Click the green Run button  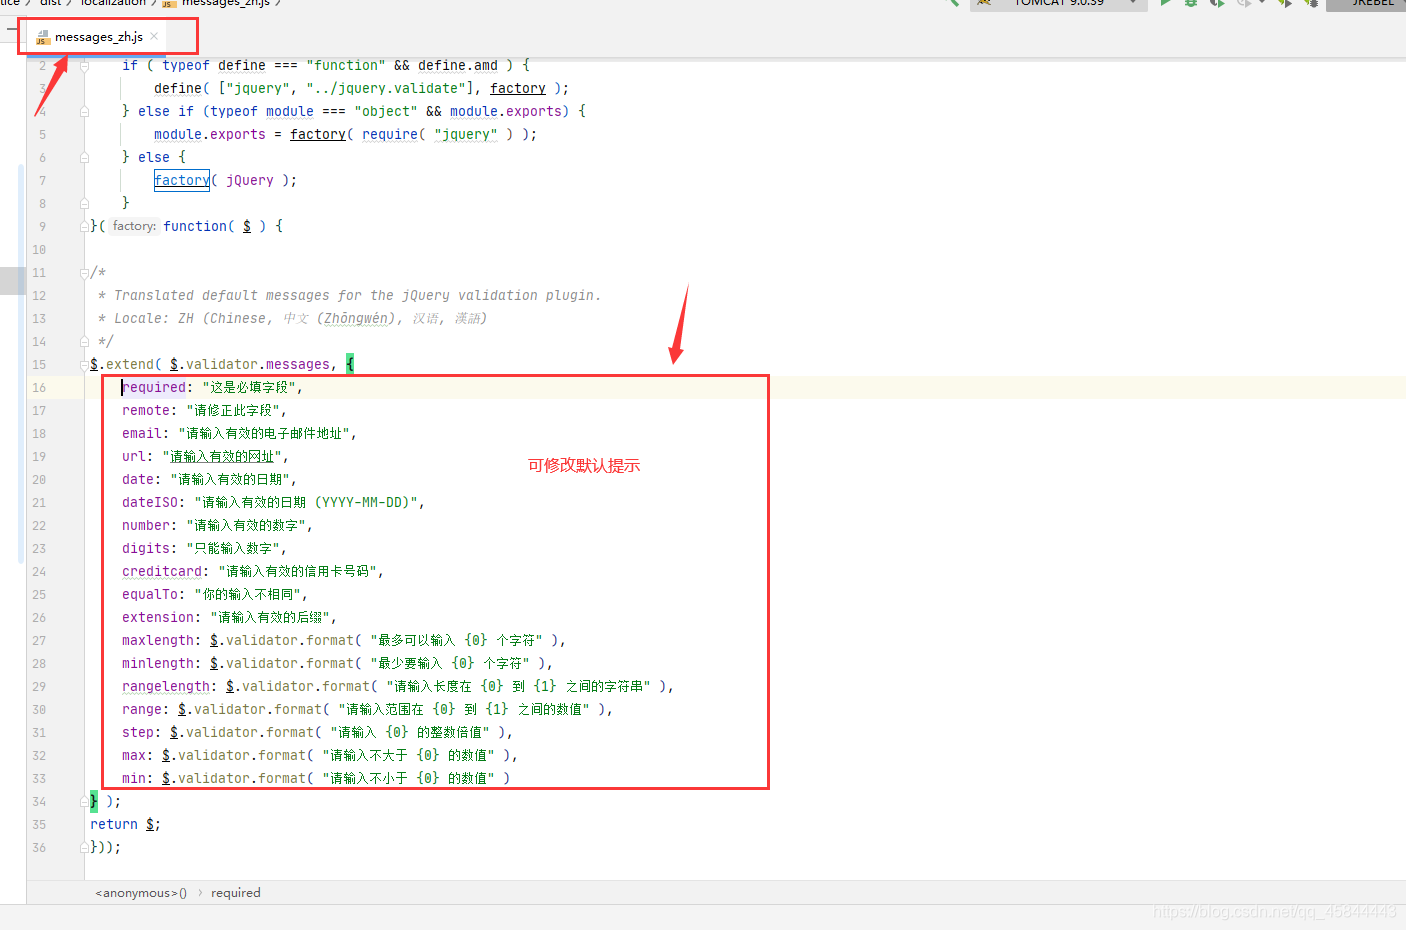coord(1165,3)
